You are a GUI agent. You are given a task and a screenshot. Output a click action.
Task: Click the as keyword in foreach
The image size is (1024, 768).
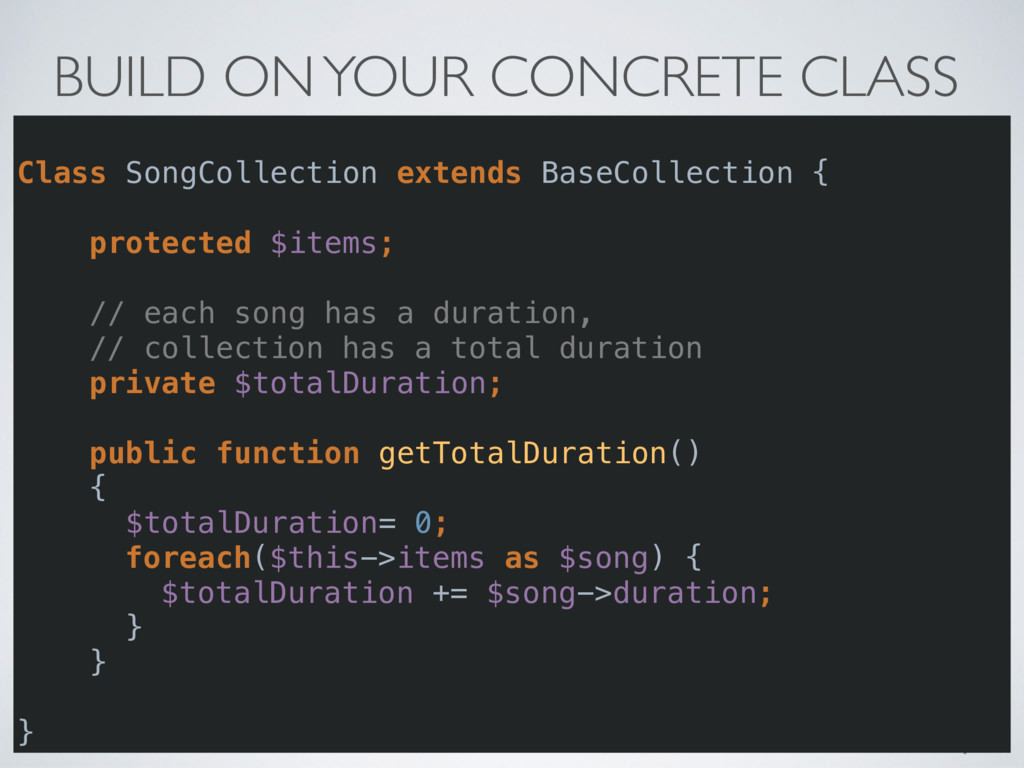[522, 560]
